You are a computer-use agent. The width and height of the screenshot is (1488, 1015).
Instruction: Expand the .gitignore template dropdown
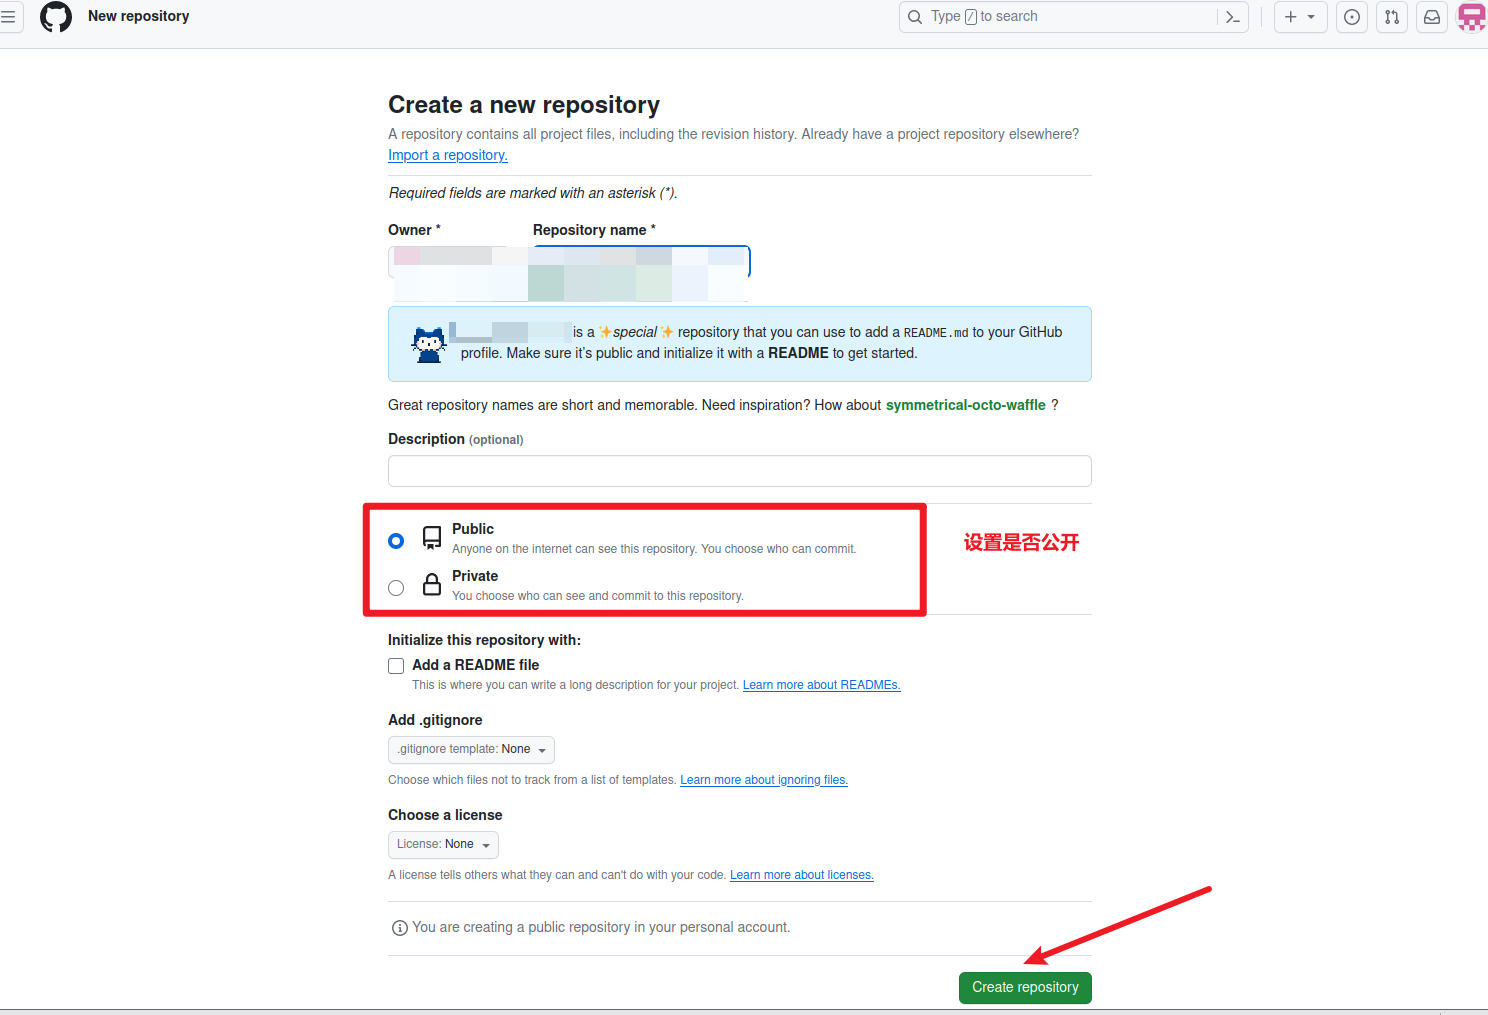pos(471,750)
